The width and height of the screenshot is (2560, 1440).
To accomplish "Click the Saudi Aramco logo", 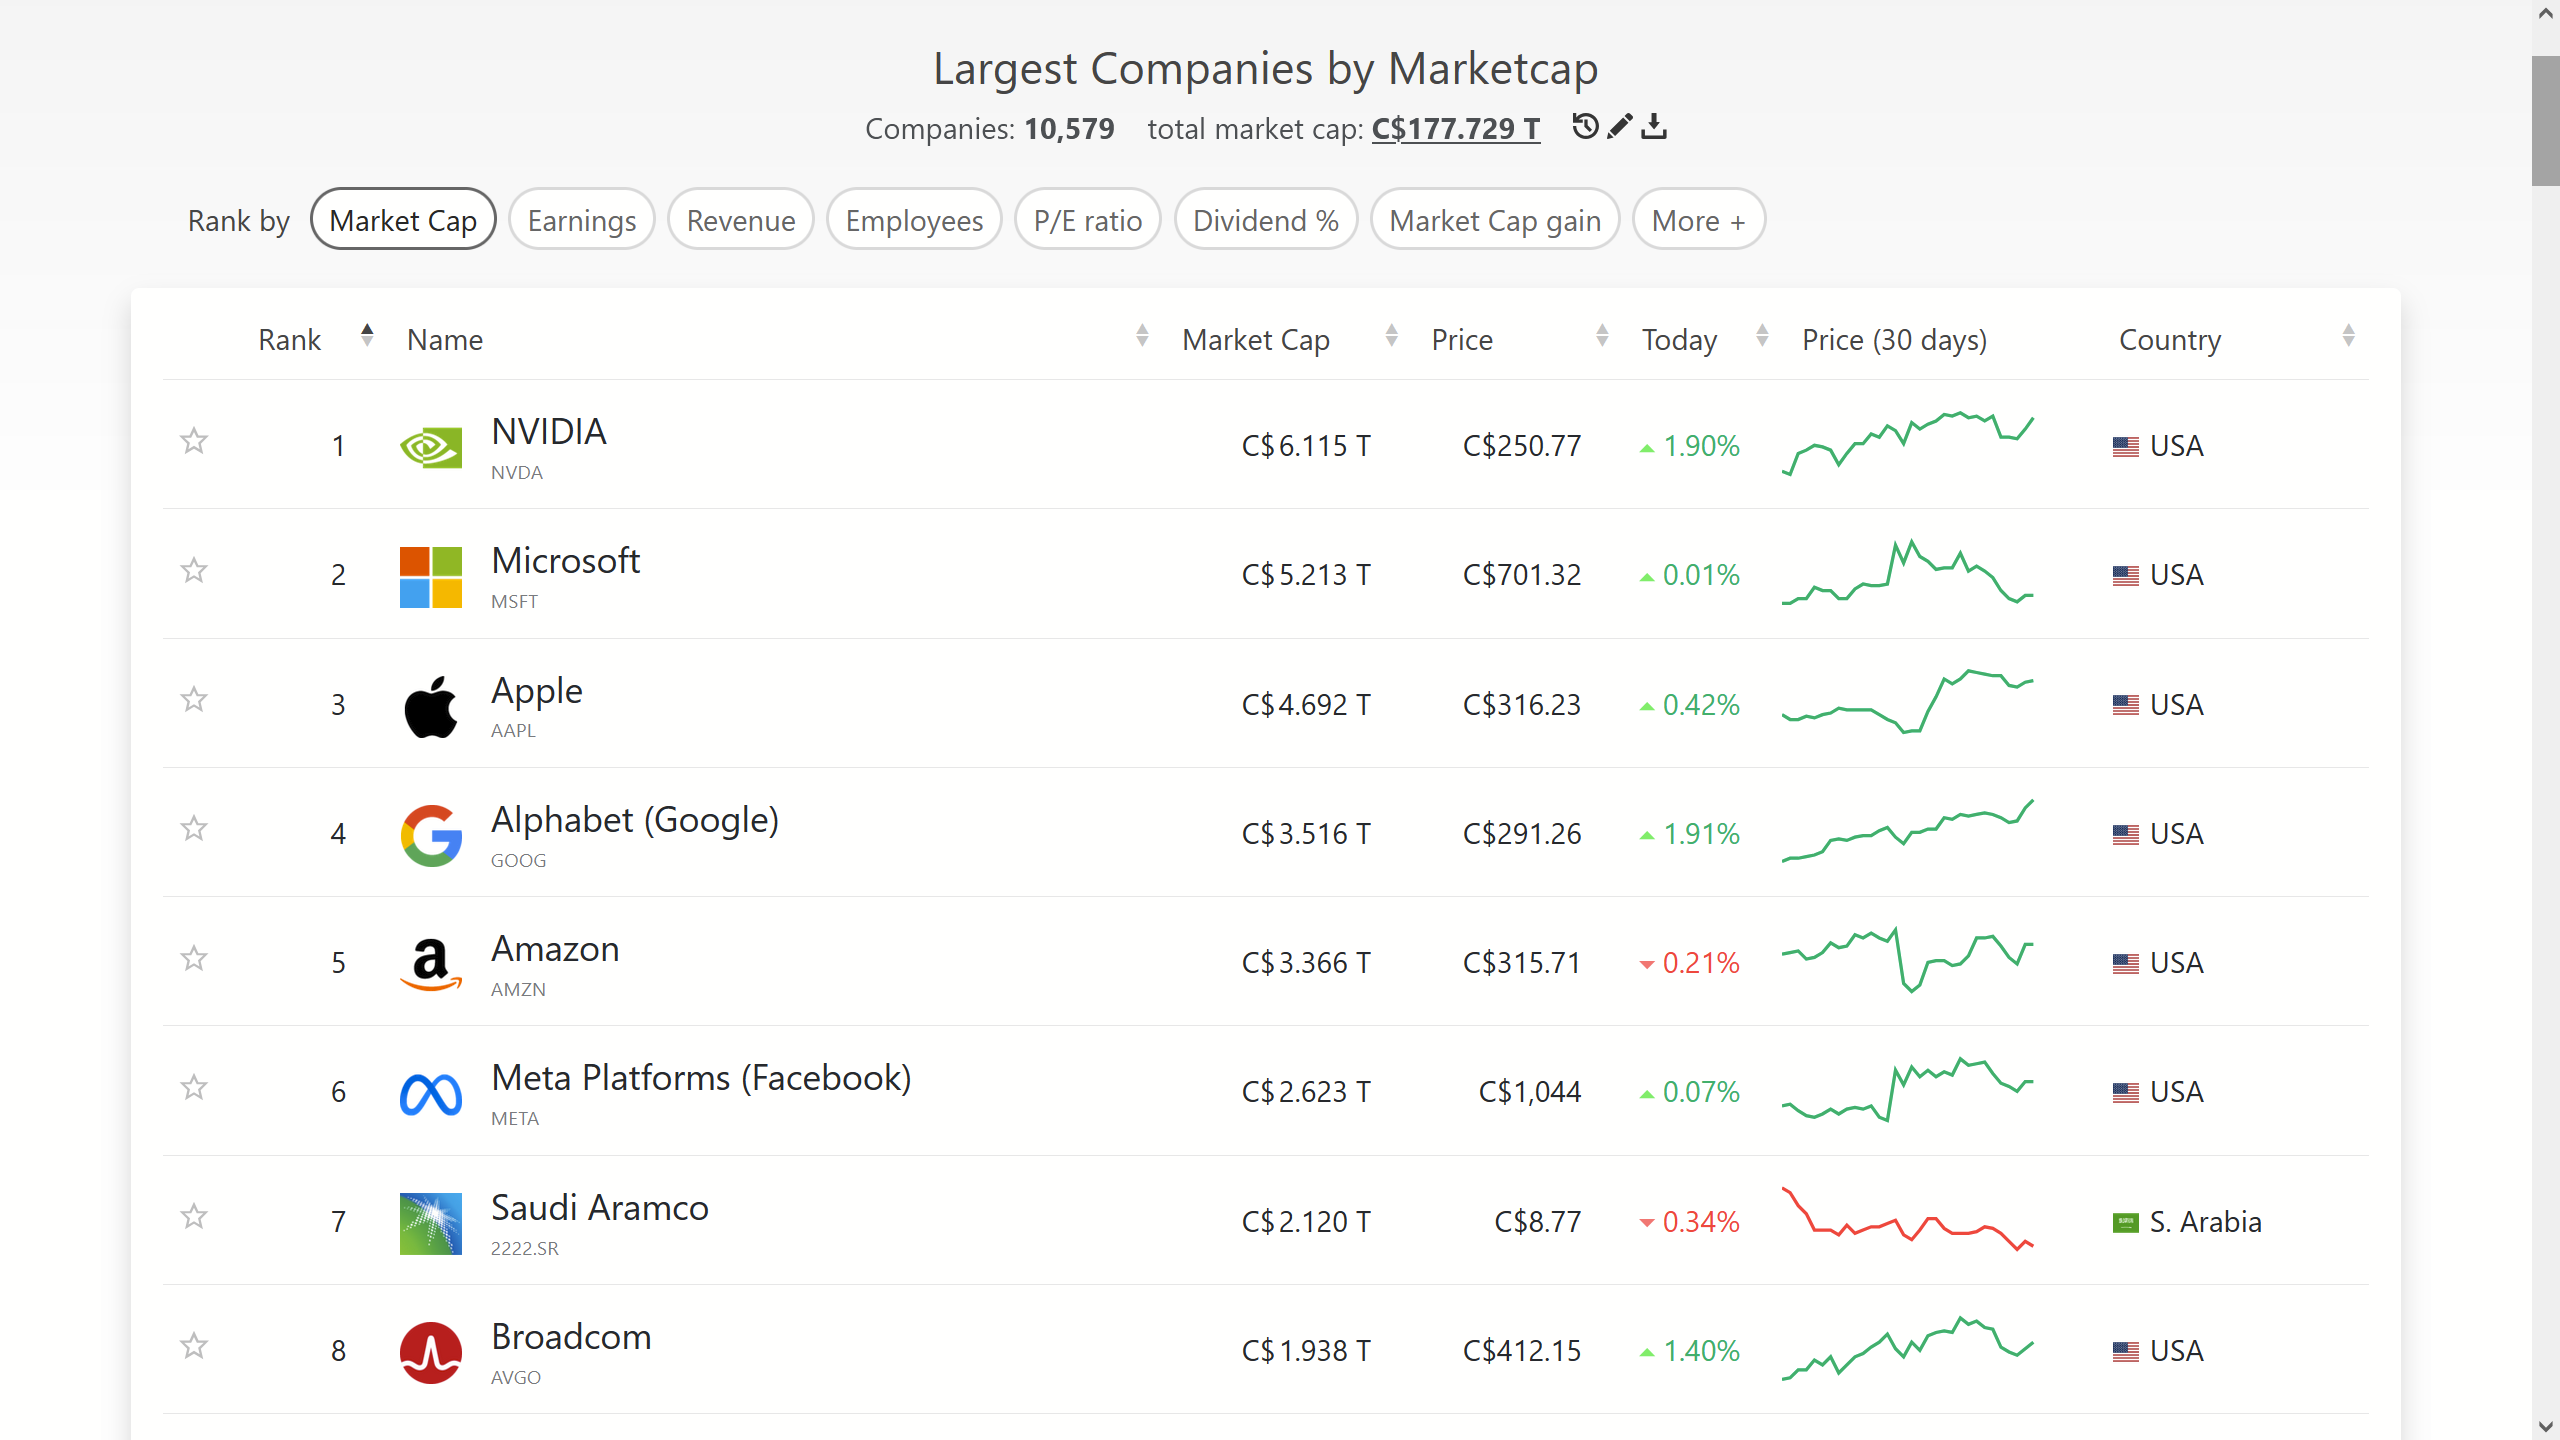I will pyautogui.click(x=430, y=1223).
